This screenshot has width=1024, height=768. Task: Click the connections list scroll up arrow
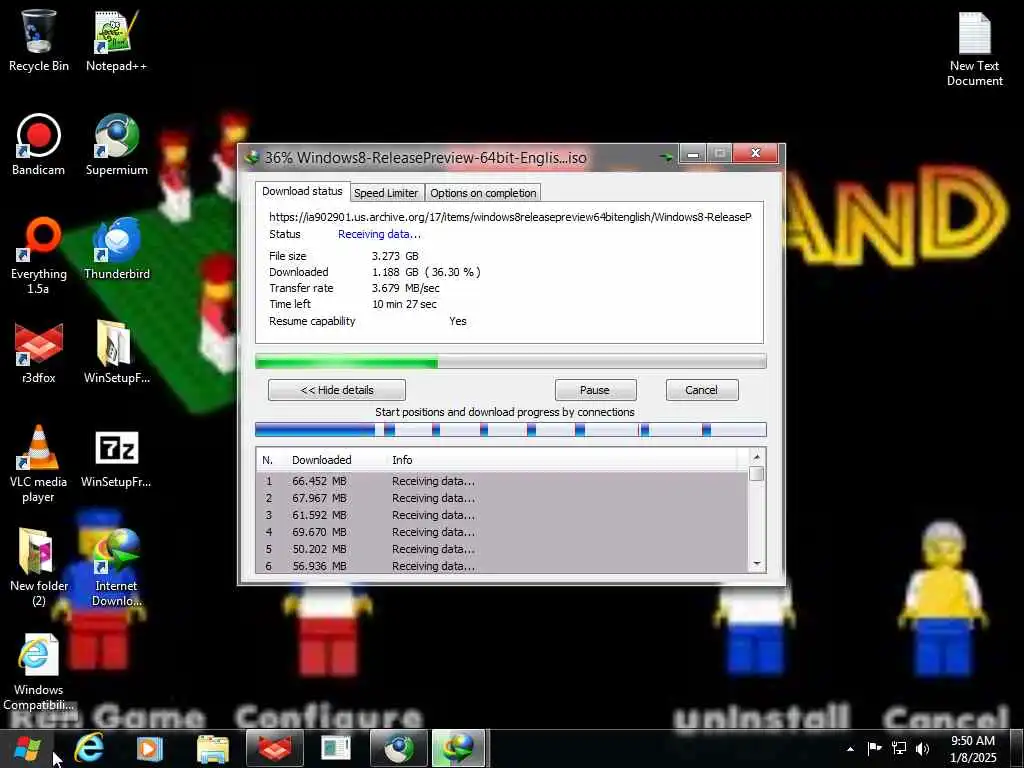[x=757, y=456]
